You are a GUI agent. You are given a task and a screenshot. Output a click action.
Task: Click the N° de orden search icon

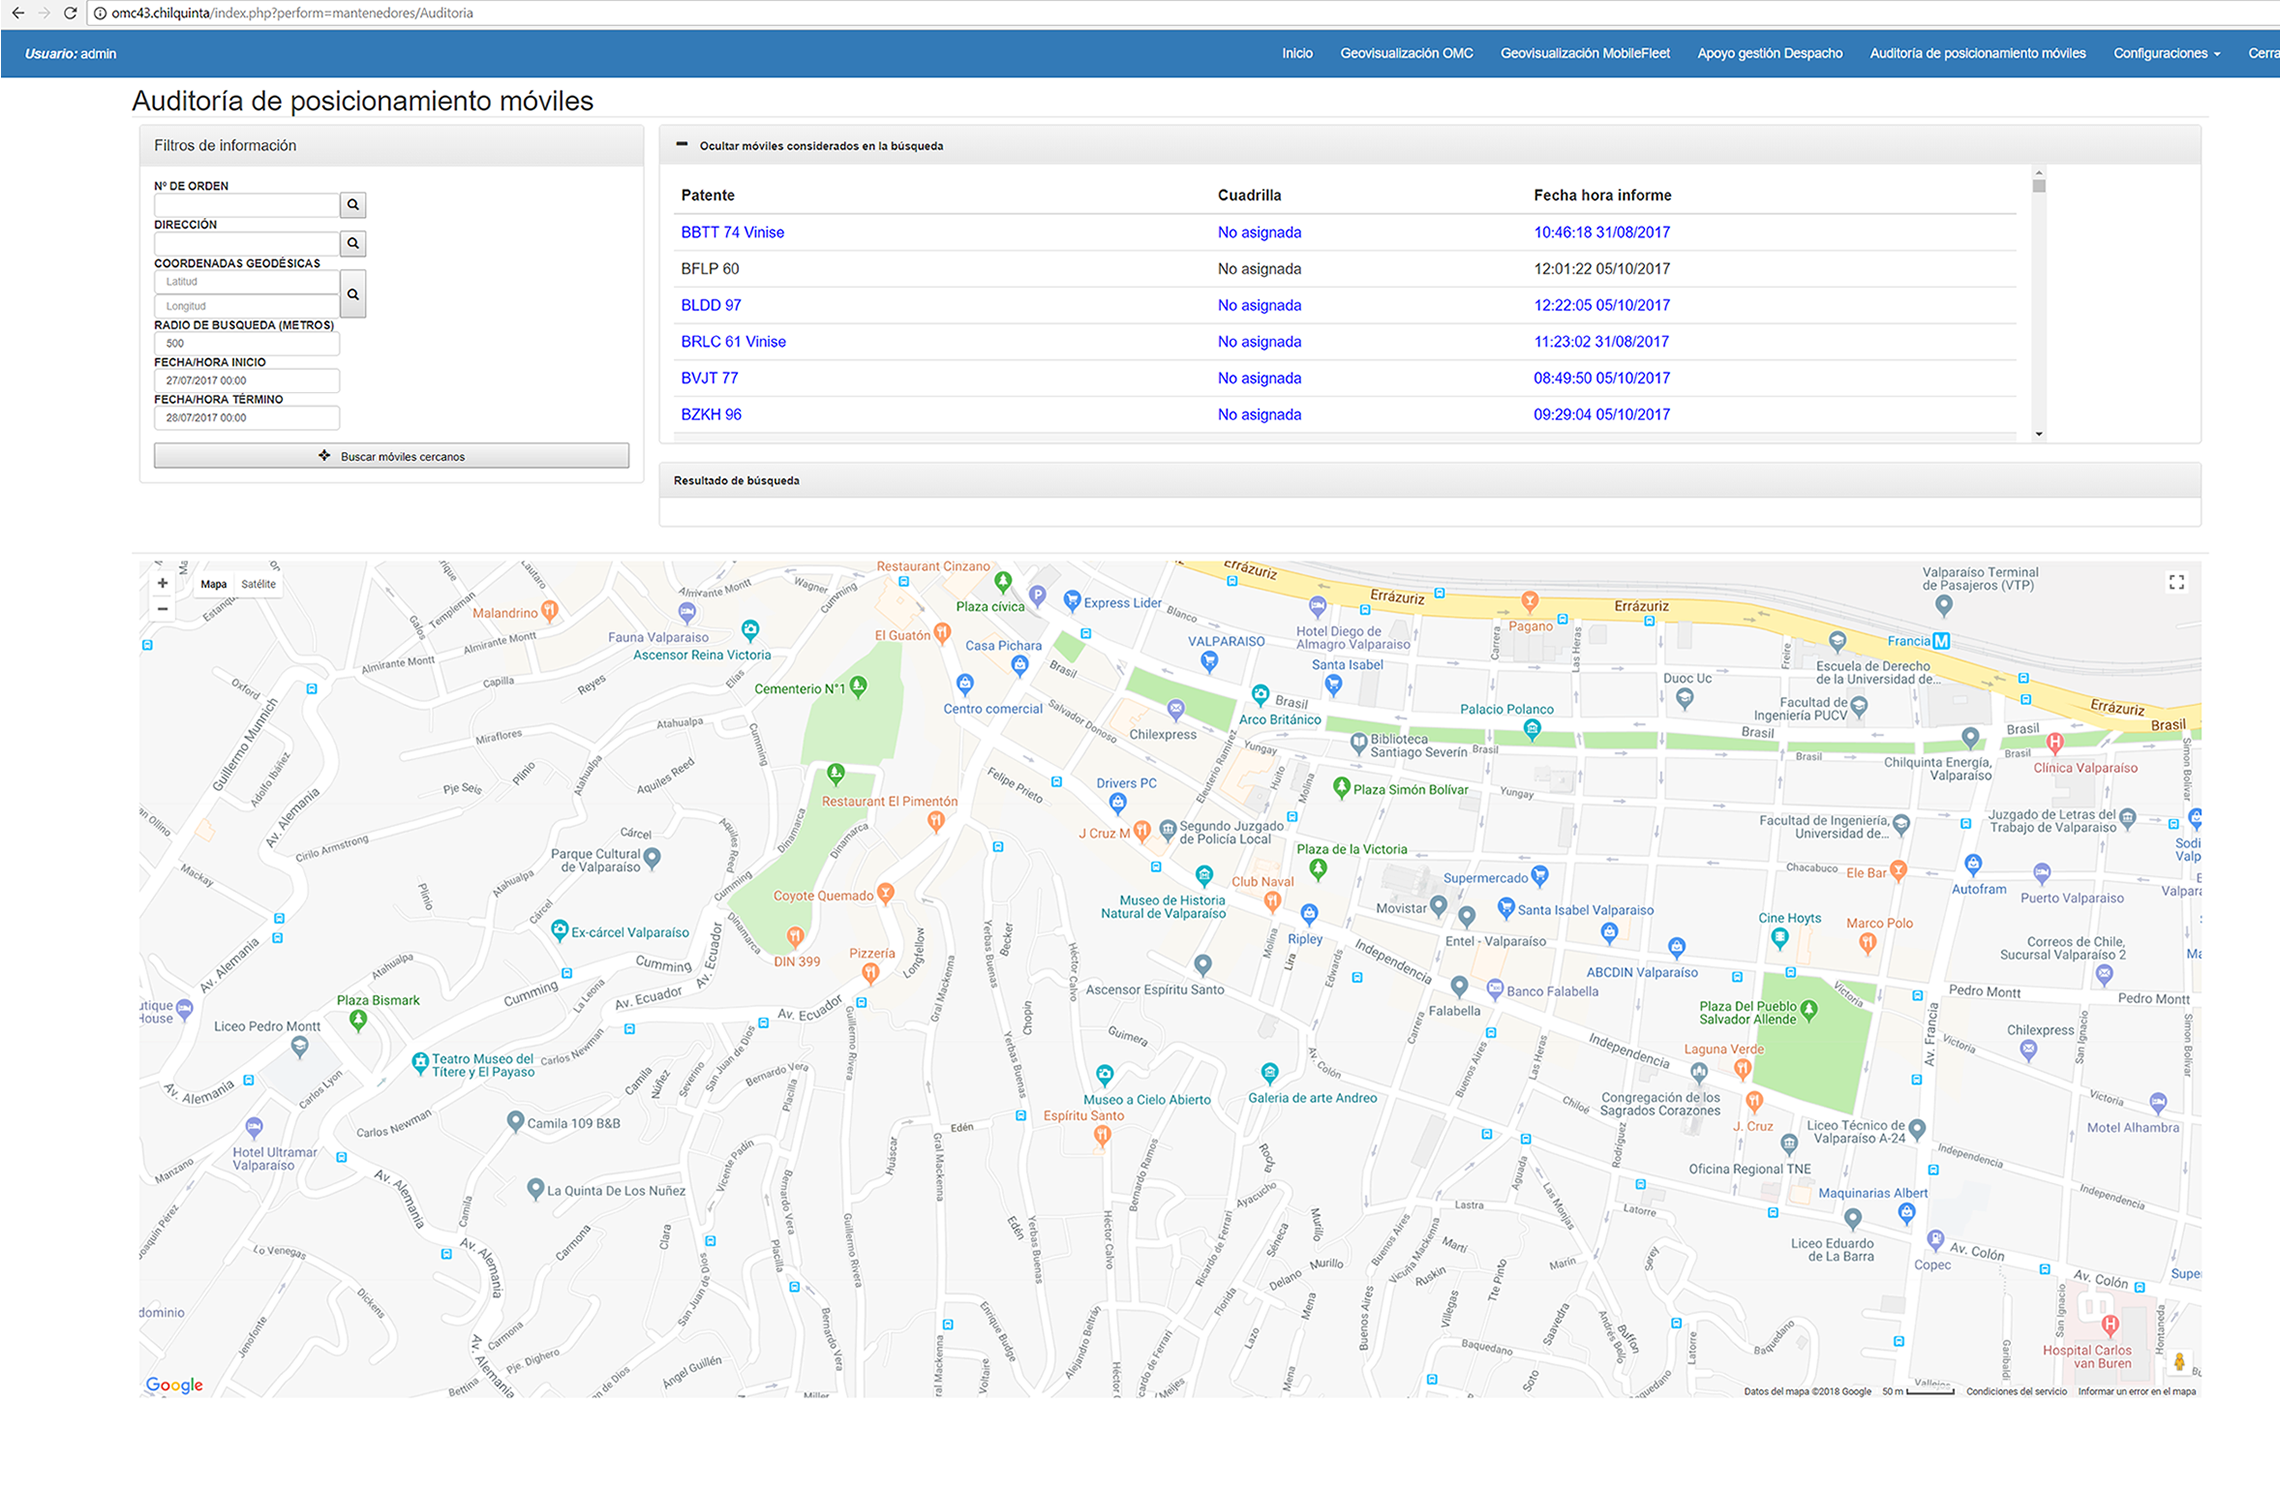tap(353, 205)
